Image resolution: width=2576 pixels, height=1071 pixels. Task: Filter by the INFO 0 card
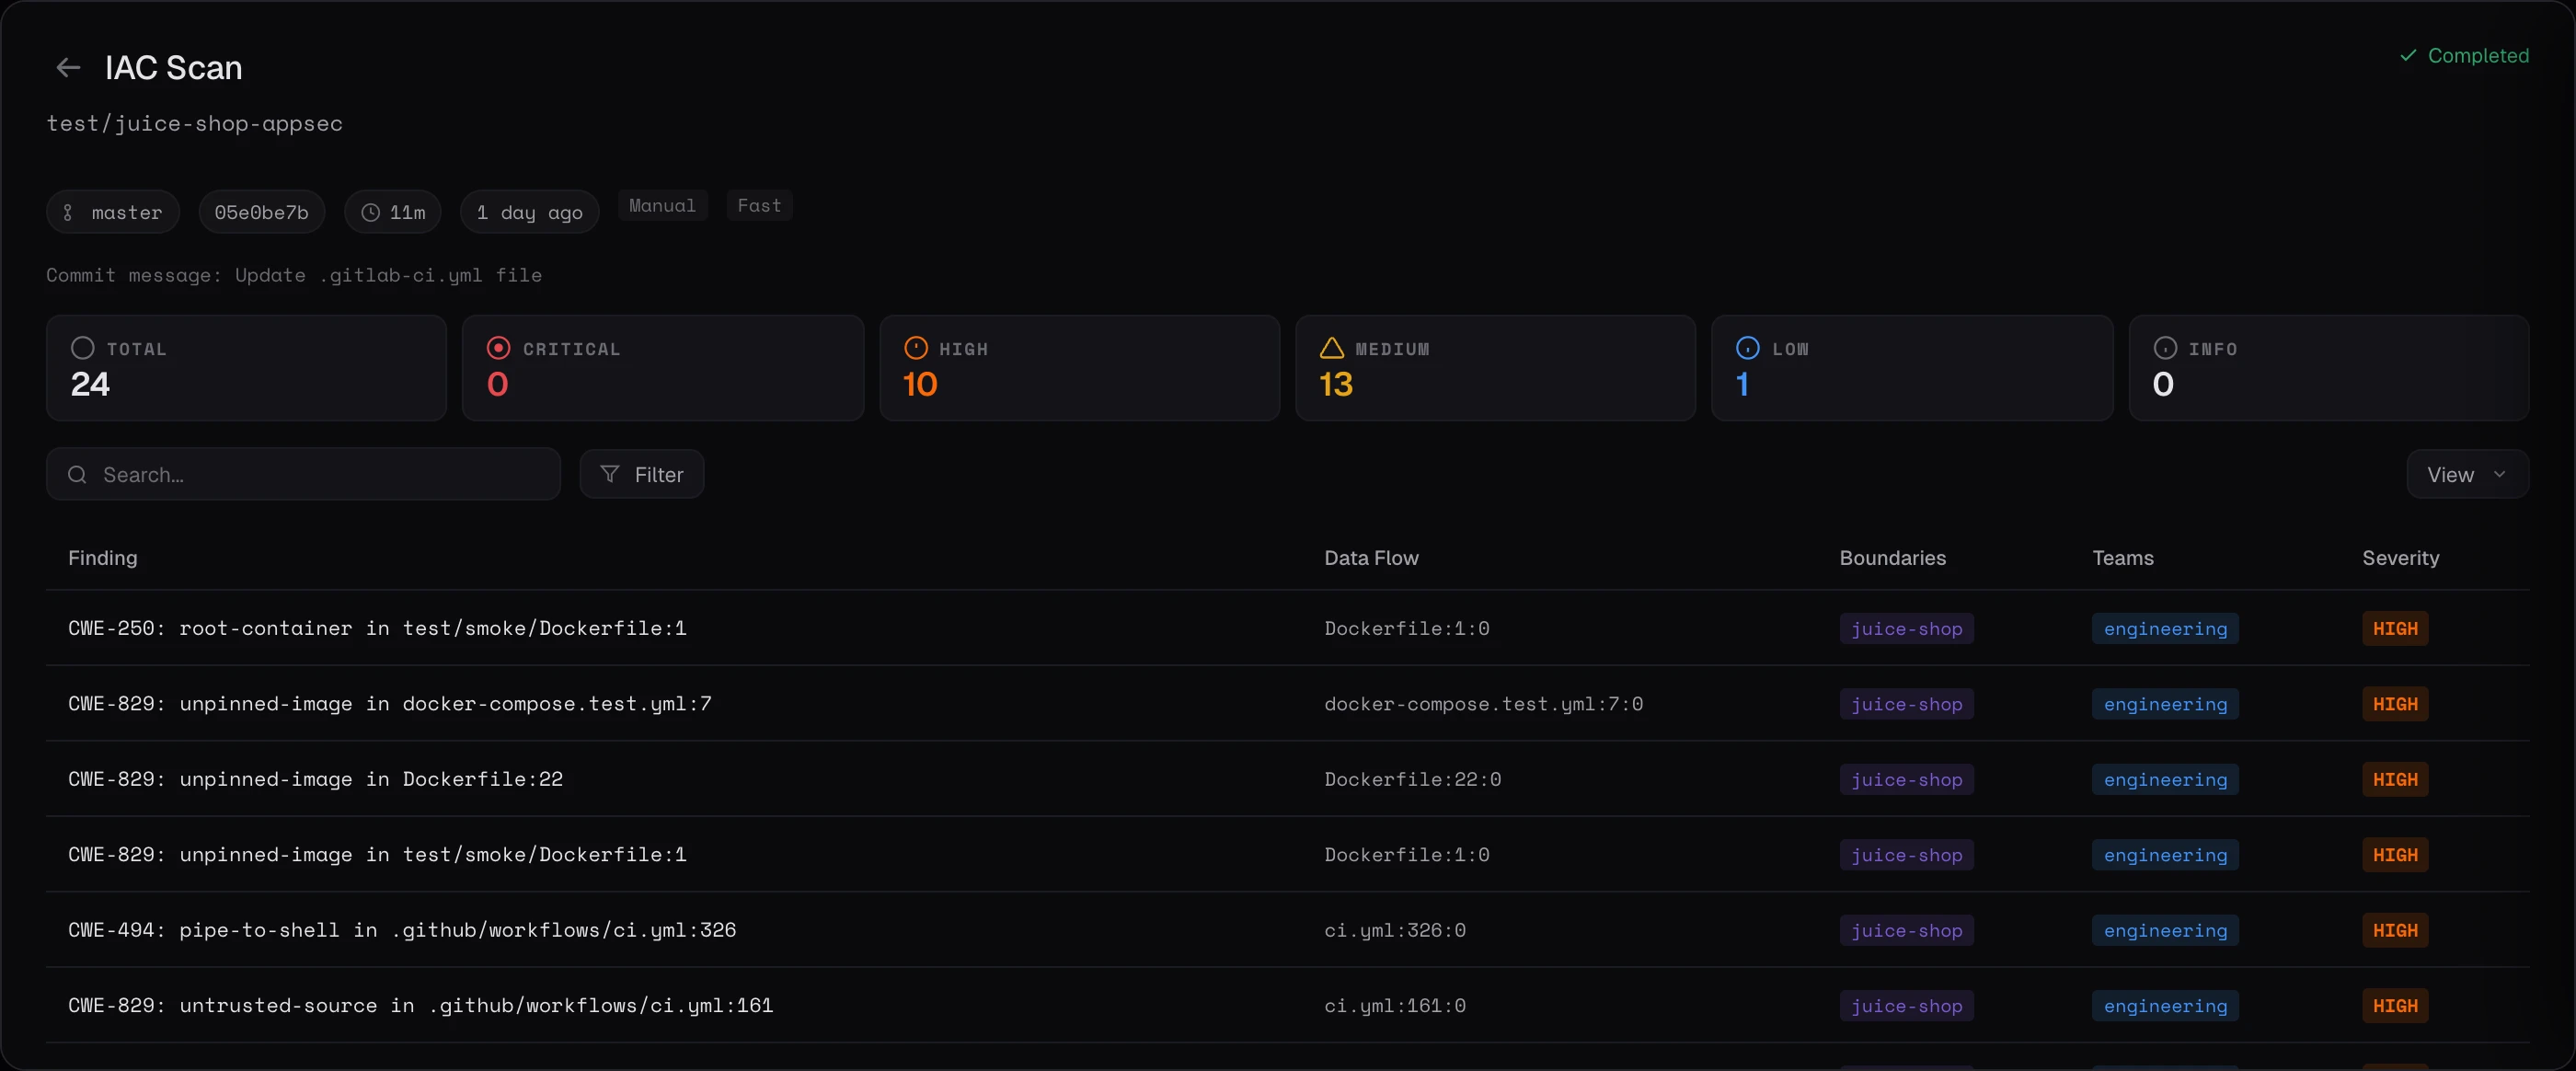click(2329, 368)
